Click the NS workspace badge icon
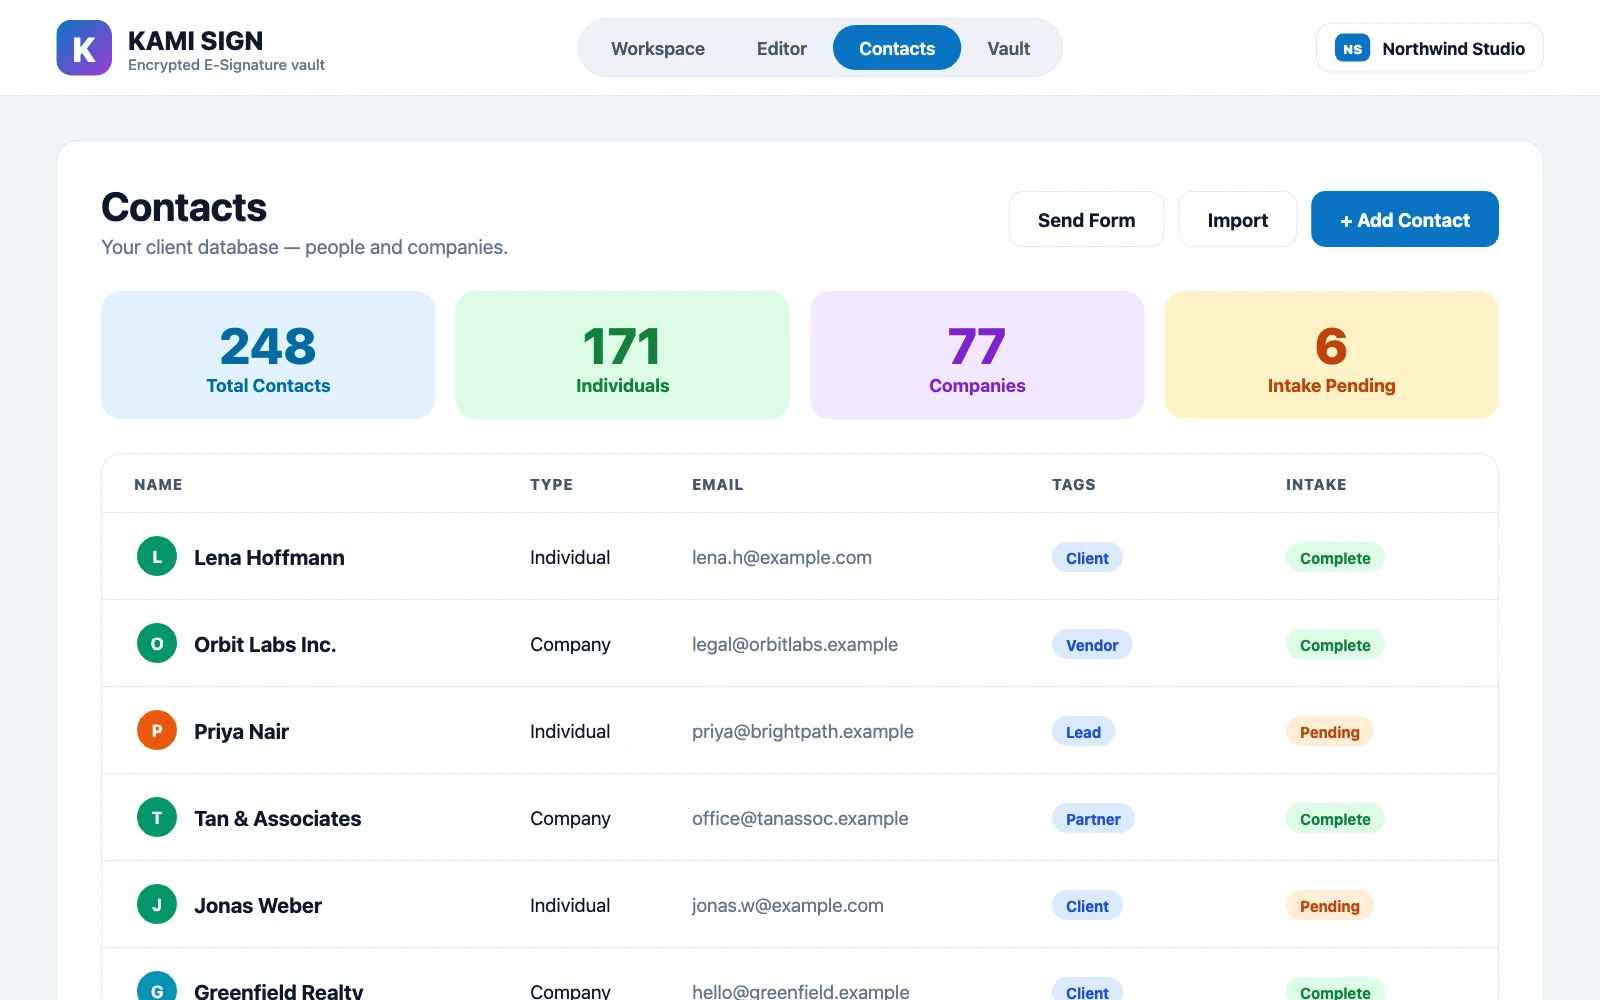 (x=1352, y=48)
